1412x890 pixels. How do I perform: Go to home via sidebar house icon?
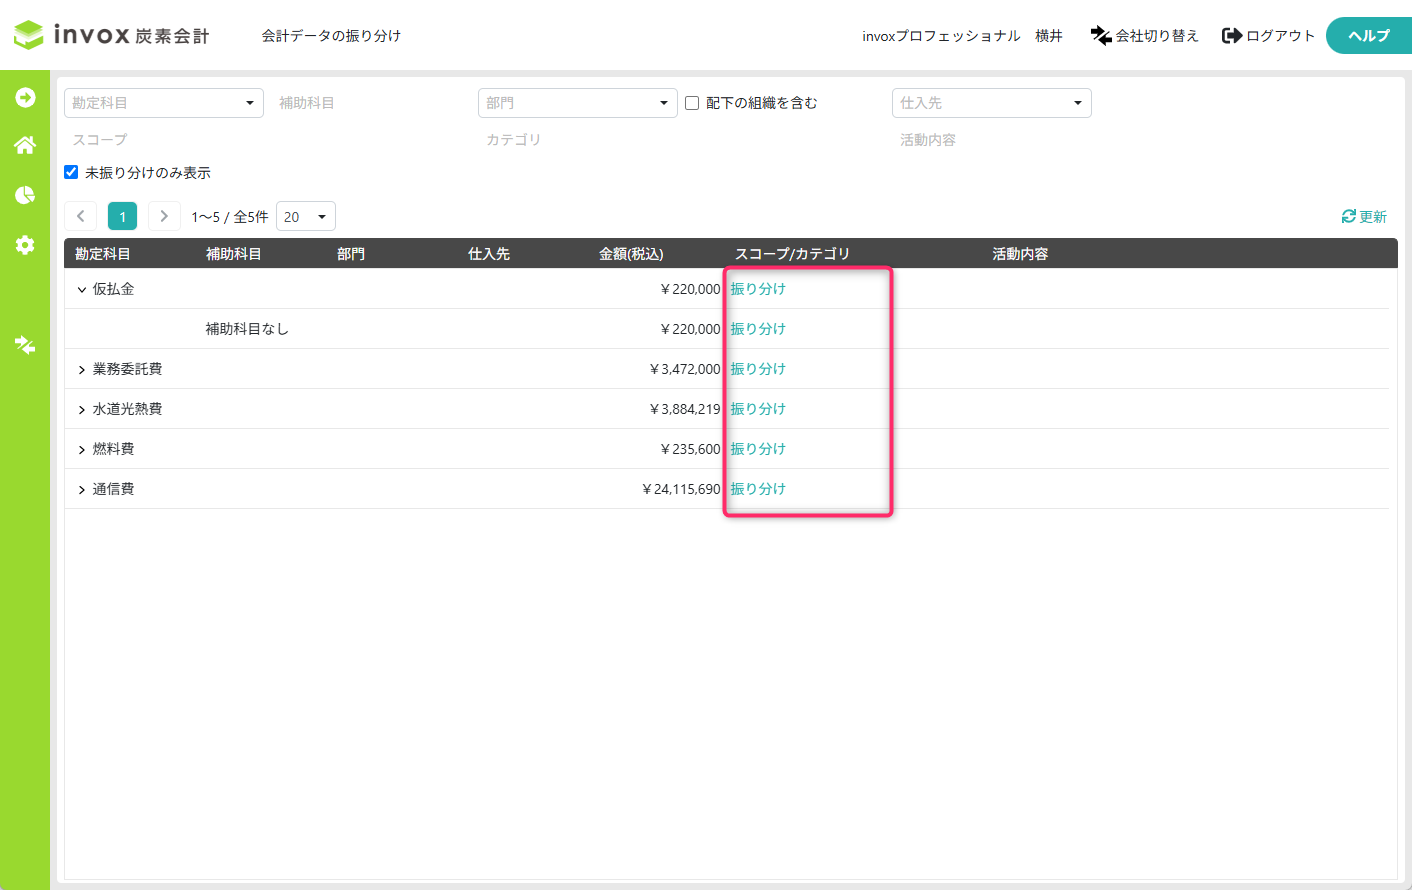coord(25,145)
